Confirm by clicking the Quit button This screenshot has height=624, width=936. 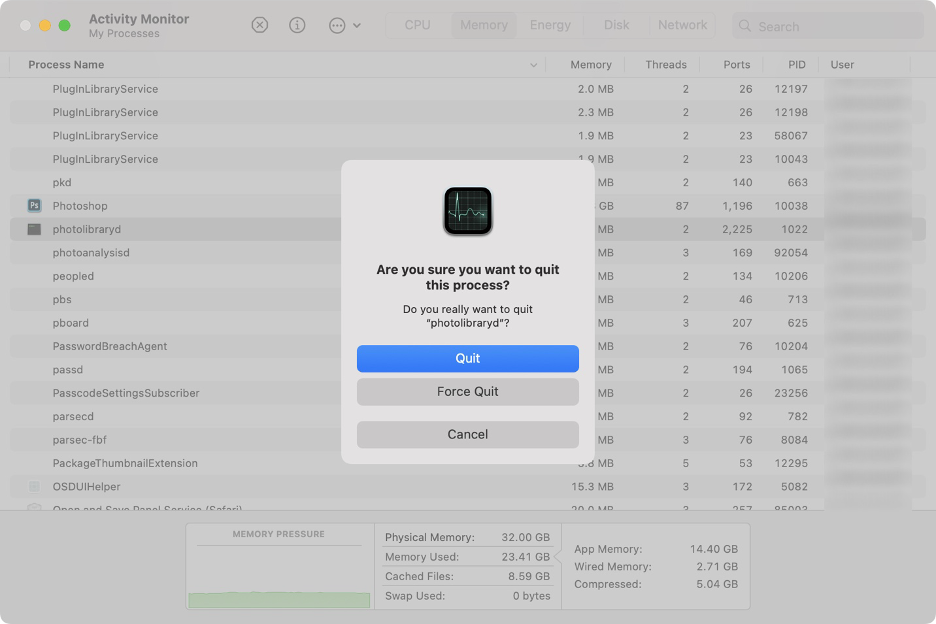pos(467,358)
